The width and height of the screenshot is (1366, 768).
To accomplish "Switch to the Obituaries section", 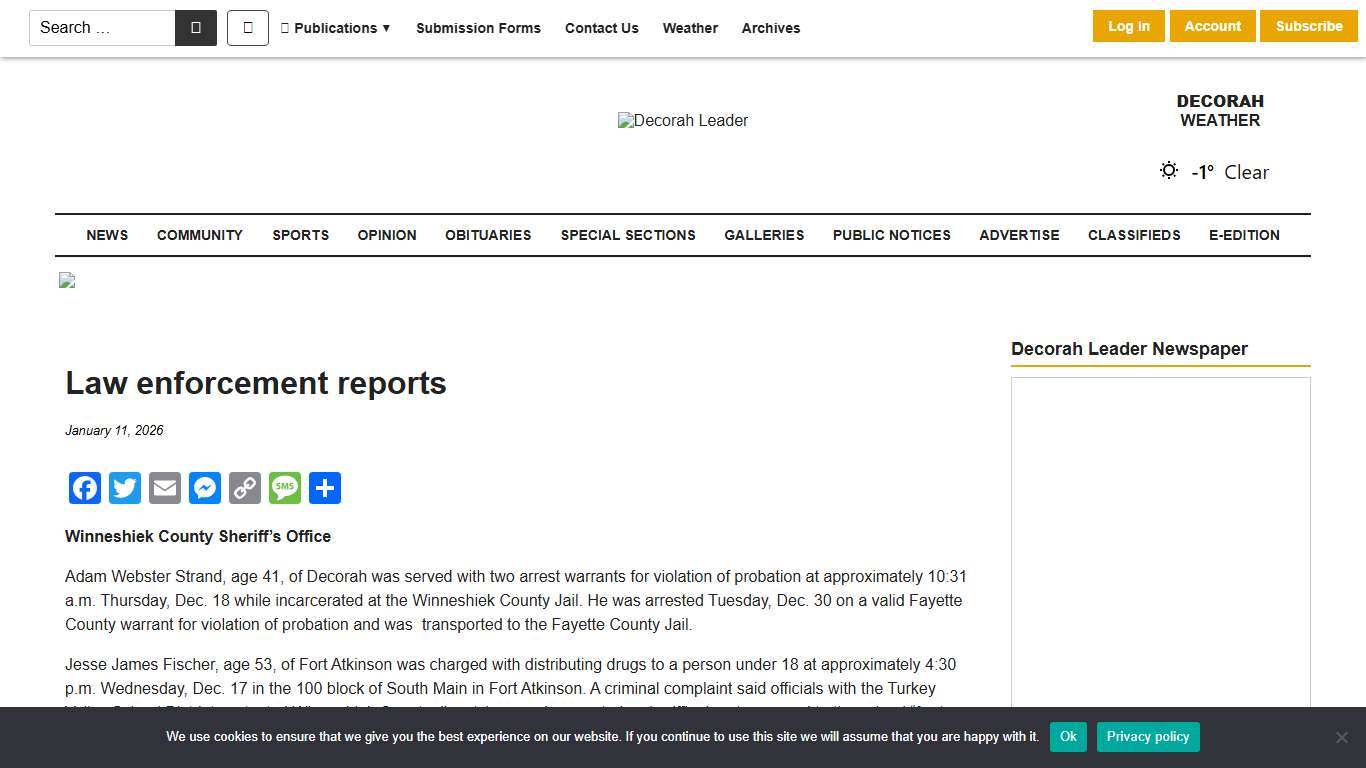I will tap(488, 235).
